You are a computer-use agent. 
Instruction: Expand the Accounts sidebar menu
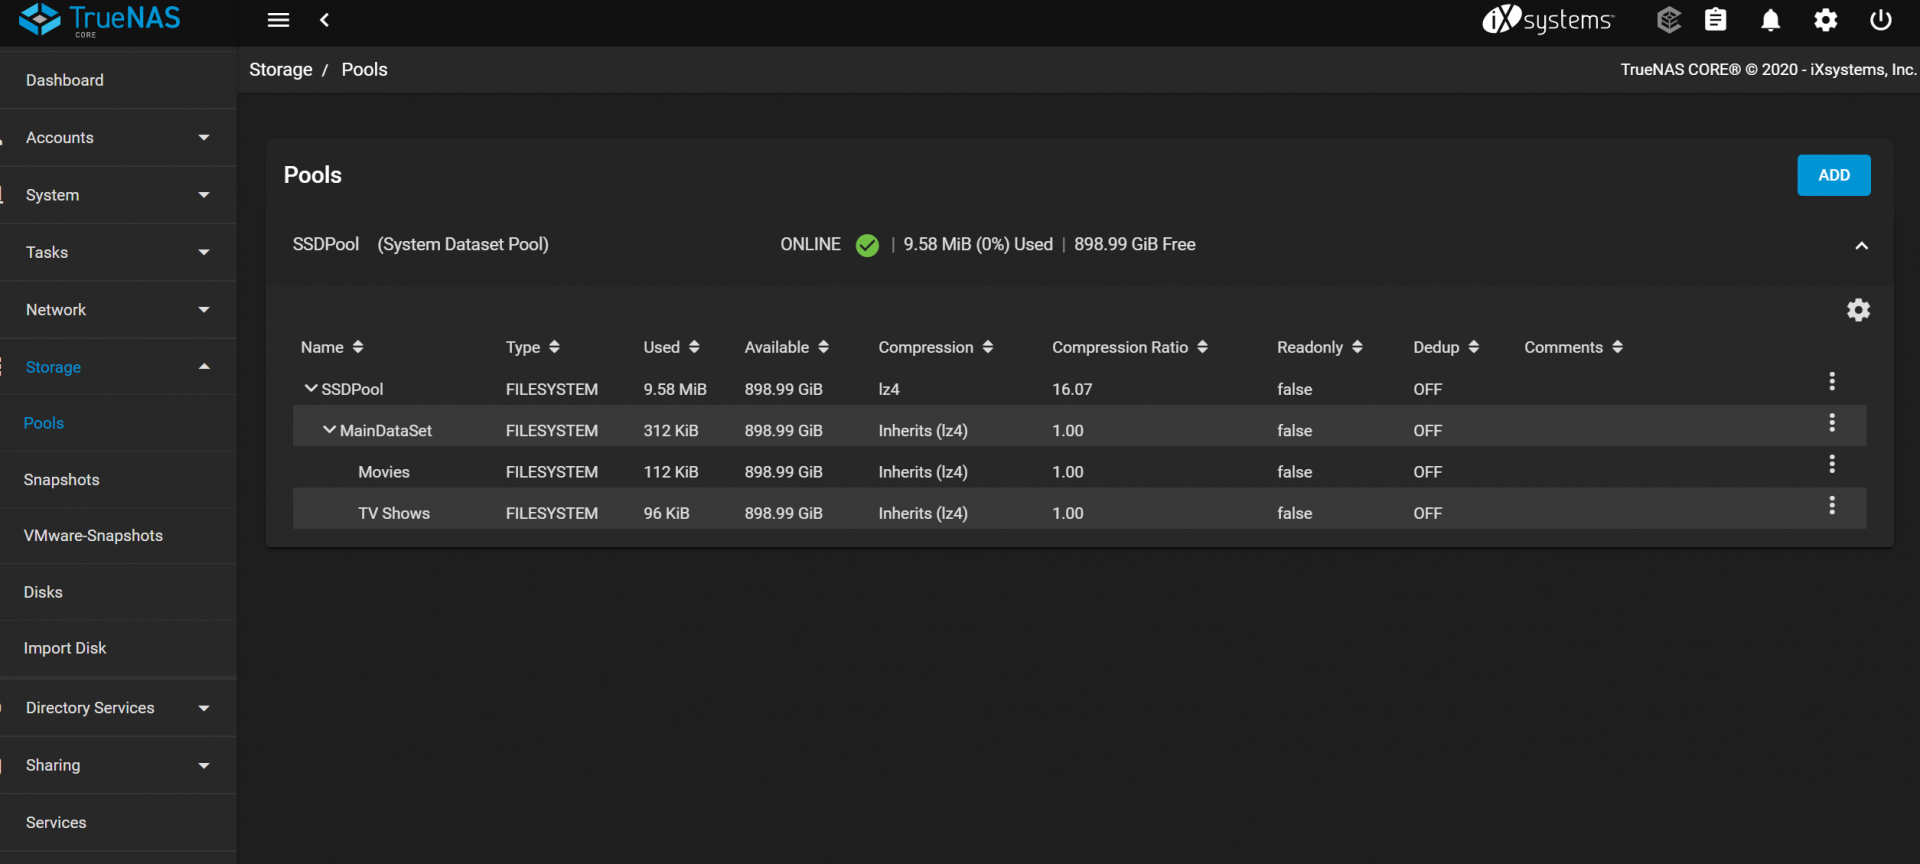[x=118, y=138]
